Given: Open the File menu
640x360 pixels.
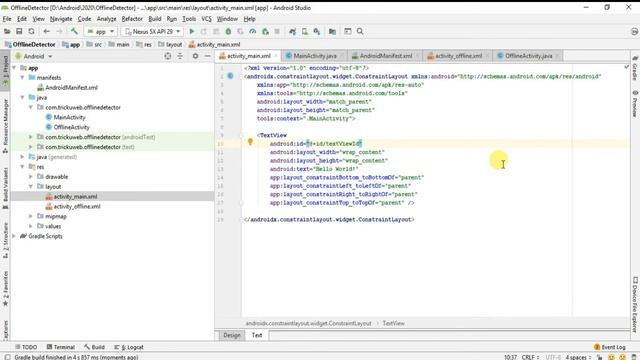Looking at the screenshot, I should [x=7, y=19].
